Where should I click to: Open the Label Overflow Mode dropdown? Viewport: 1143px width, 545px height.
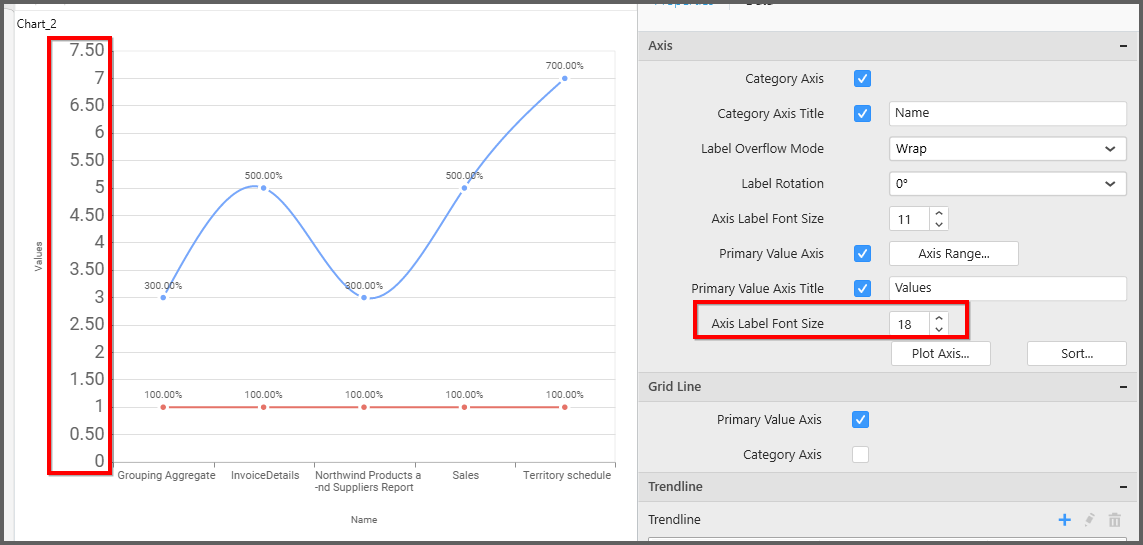(x=1007, y=149)
